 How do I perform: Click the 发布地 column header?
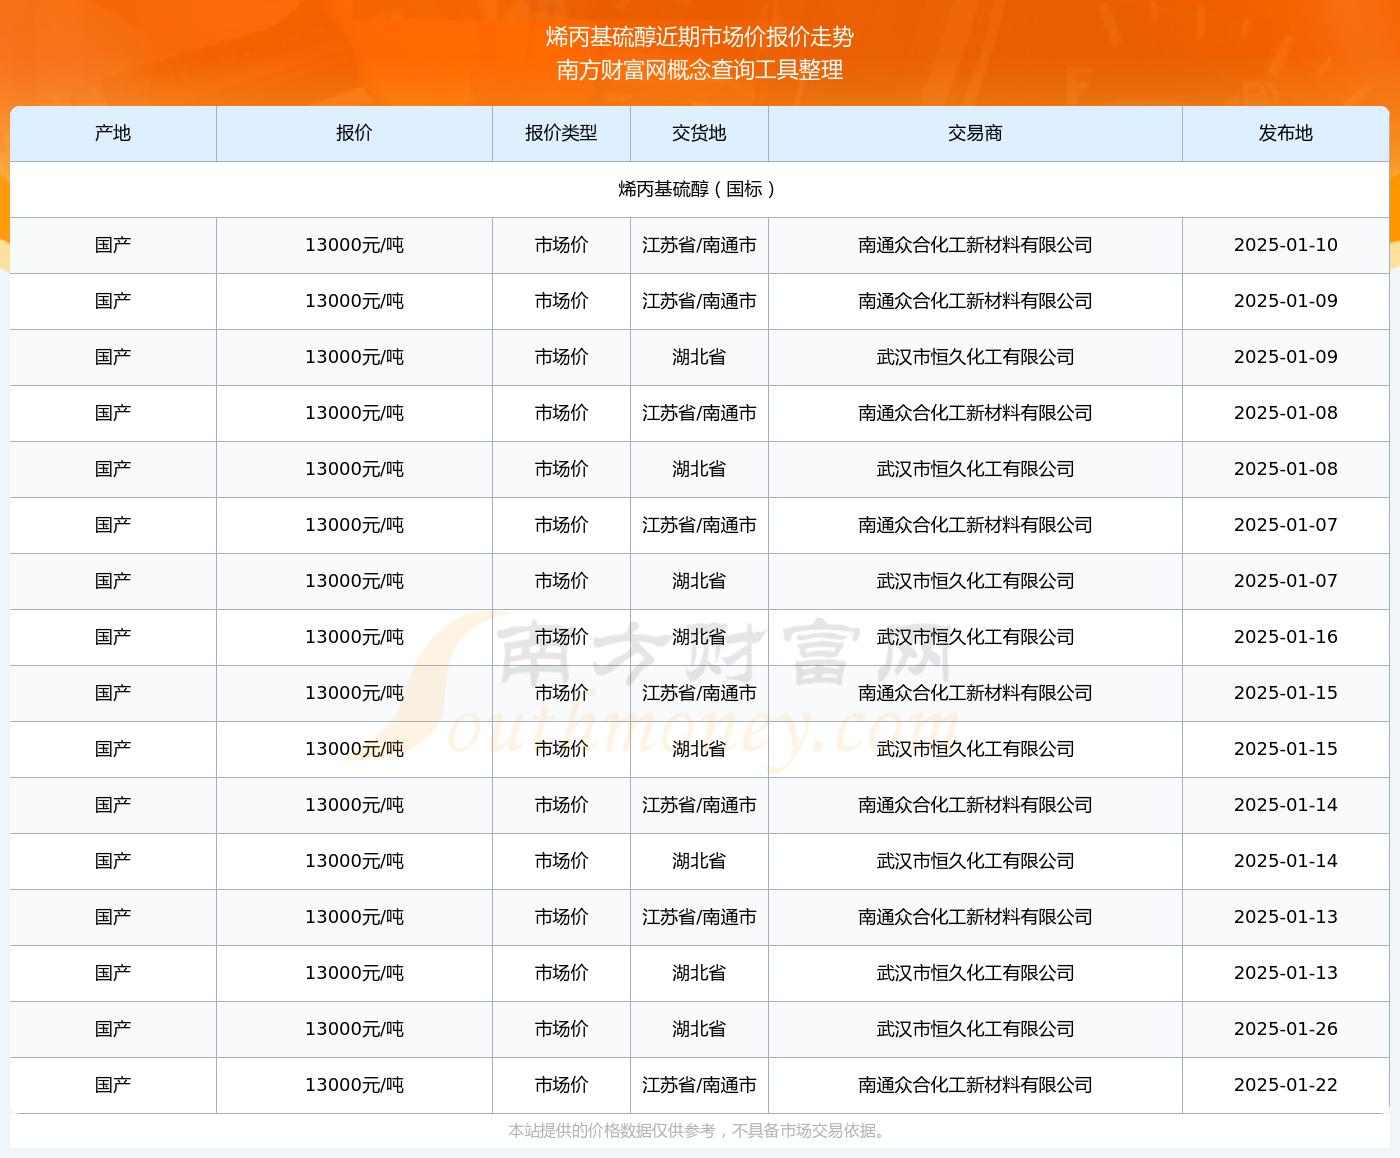pyautogui.click(x=1286, y=133)
